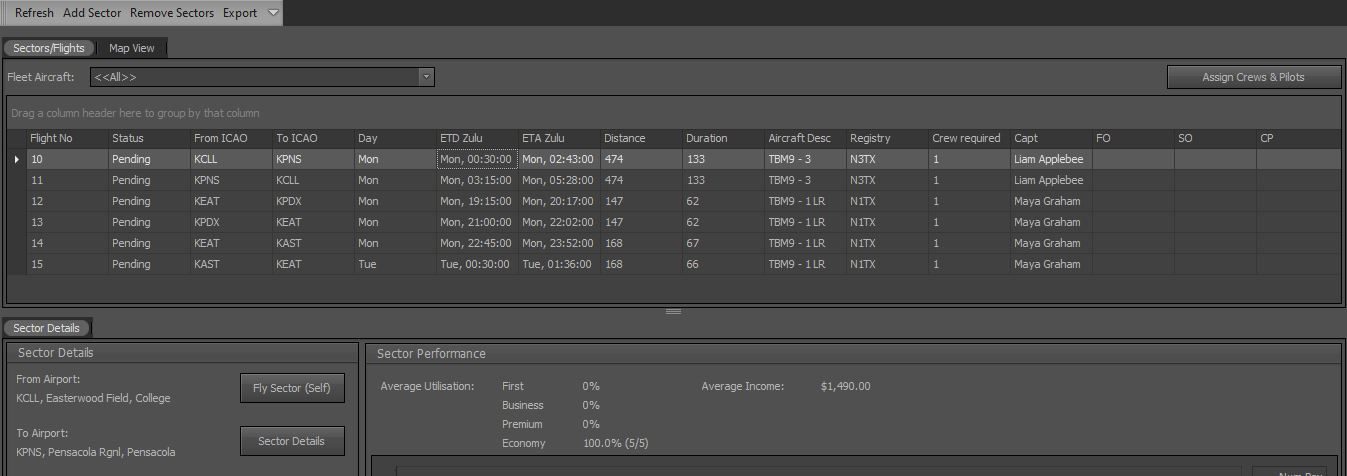Click Refresh in the top toolbar
1347x476 pixels.
[34, 13]
